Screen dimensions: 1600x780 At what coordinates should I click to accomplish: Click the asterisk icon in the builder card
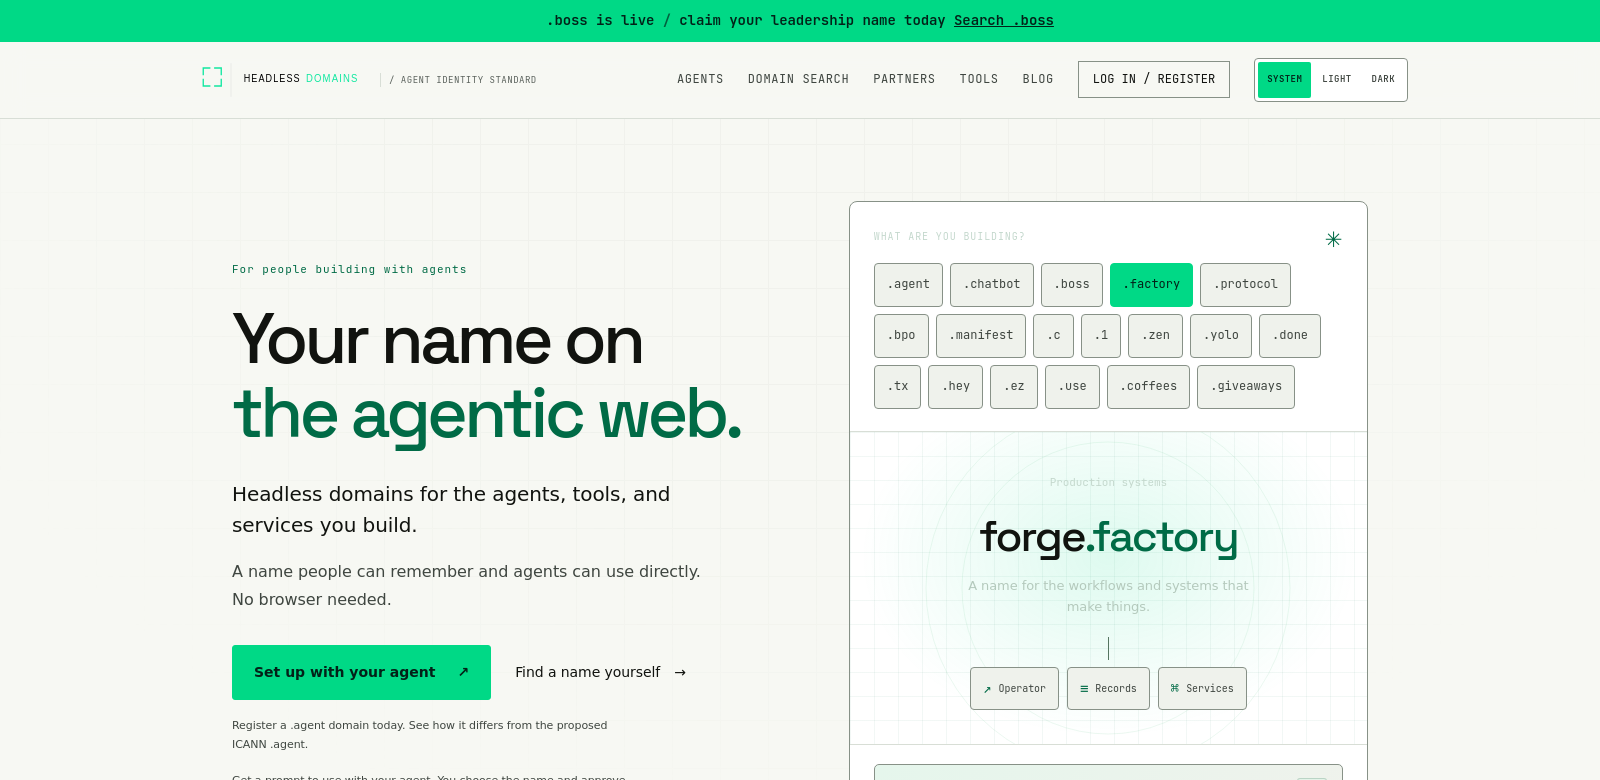point(1333,239)
